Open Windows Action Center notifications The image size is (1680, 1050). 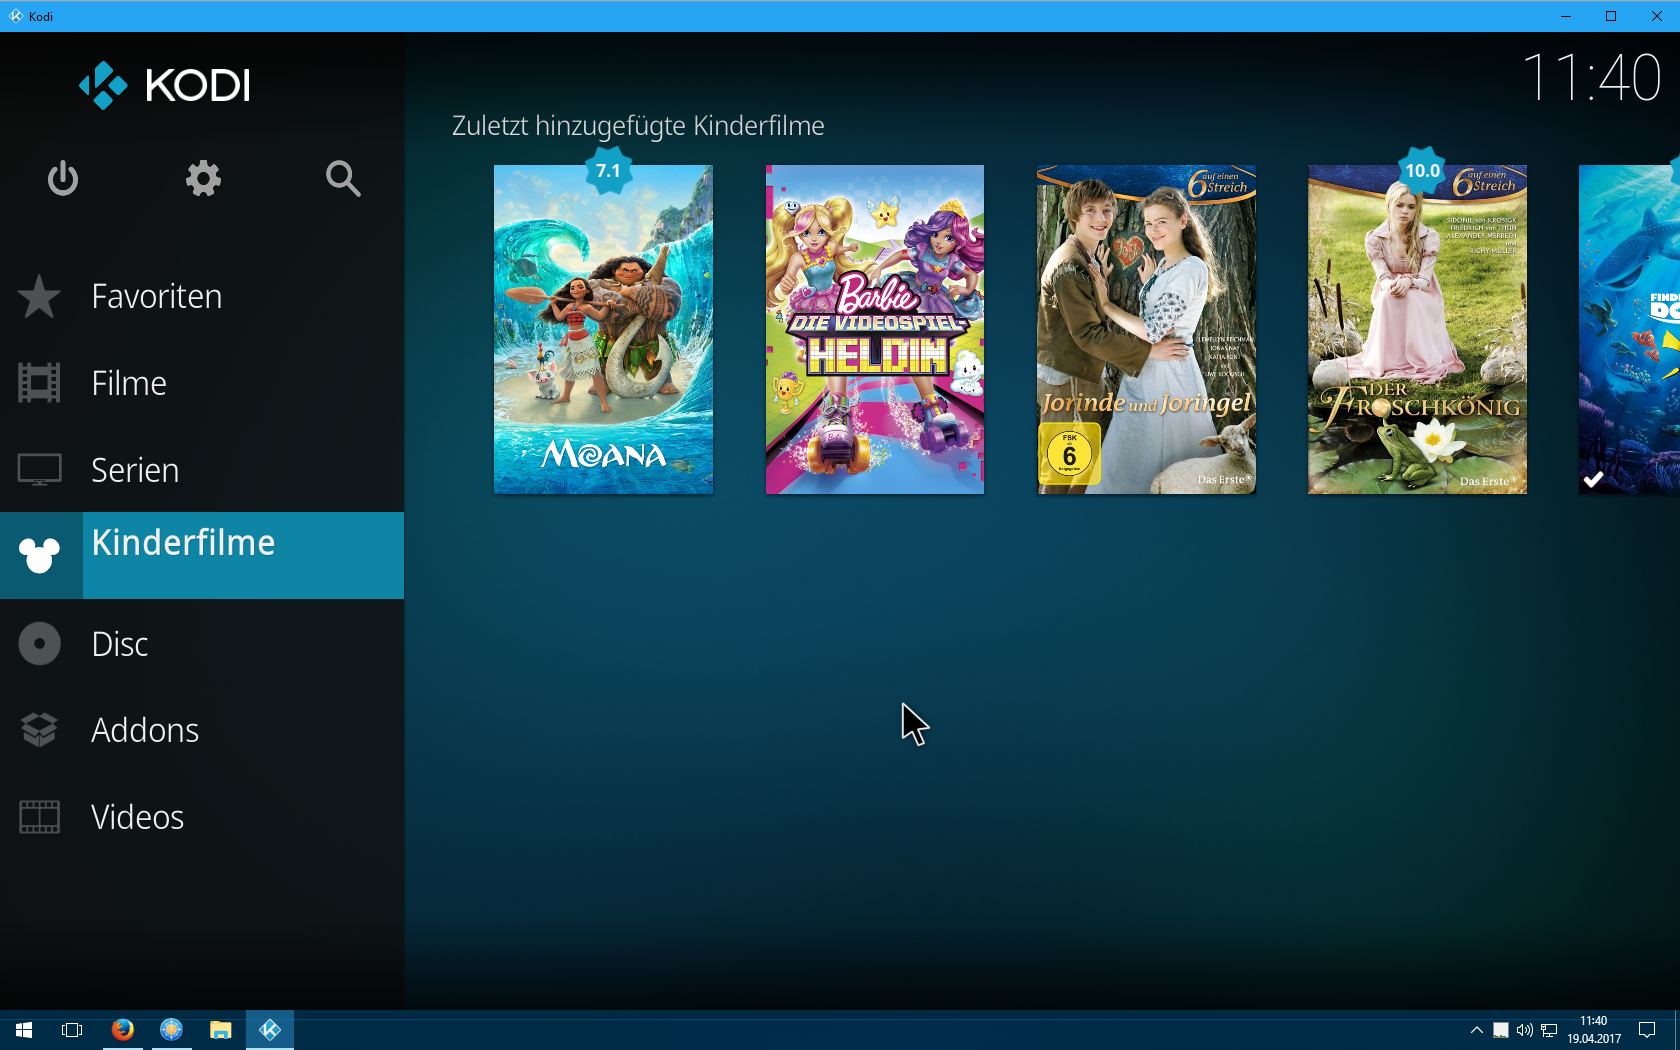click(1647, 1030)
